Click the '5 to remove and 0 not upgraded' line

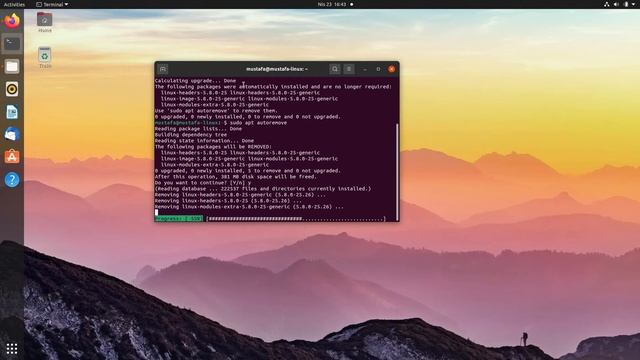pos(247,171)
